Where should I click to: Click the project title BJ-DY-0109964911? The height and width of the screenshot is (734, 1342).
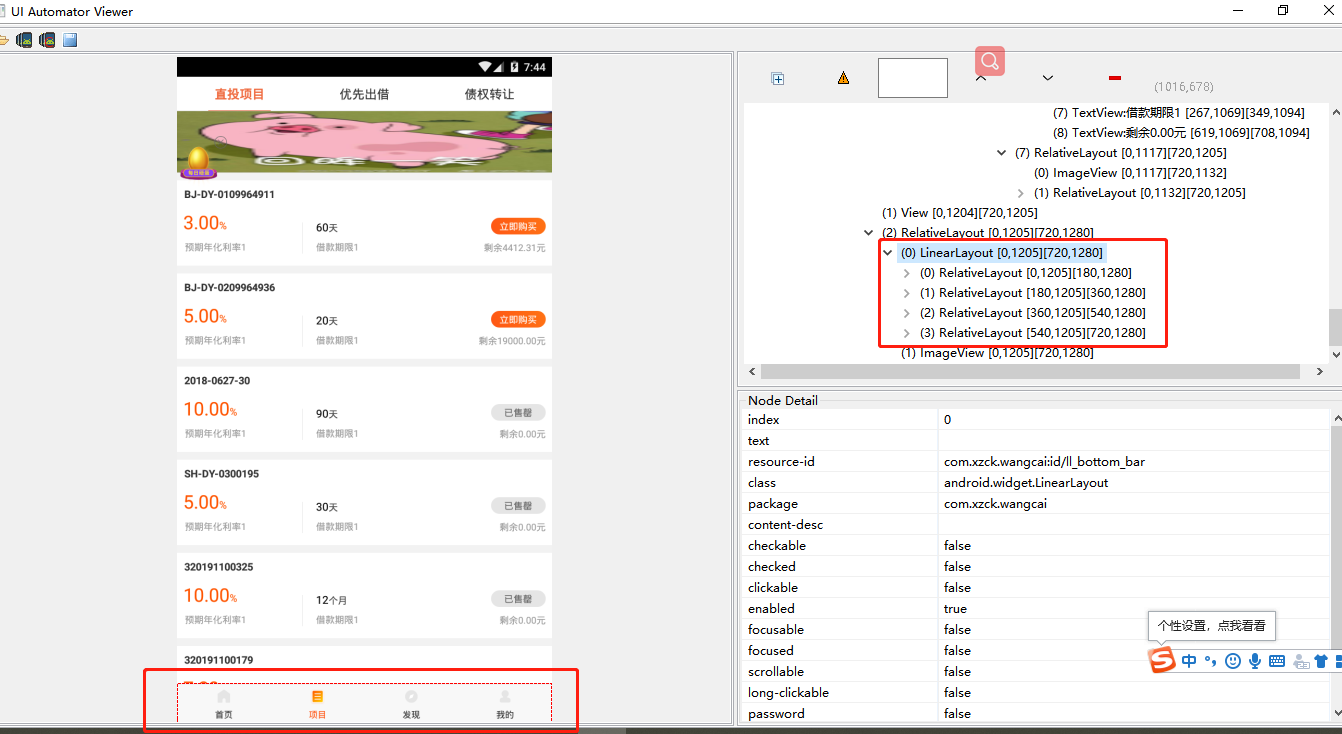(229, 194)
